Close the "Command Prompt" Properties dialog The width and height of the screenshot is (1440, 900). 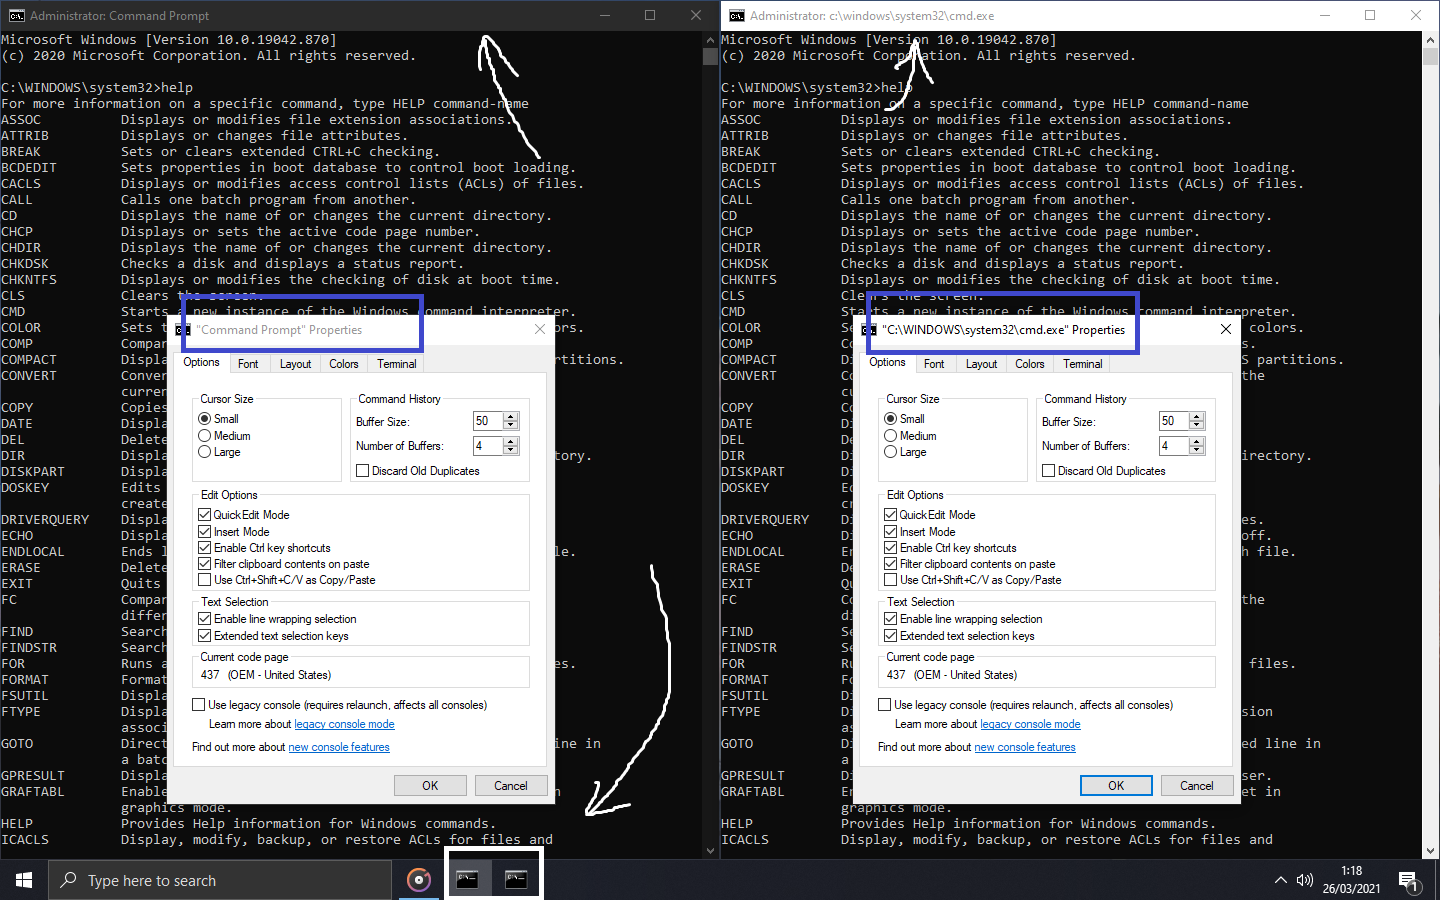click(540, 329)
